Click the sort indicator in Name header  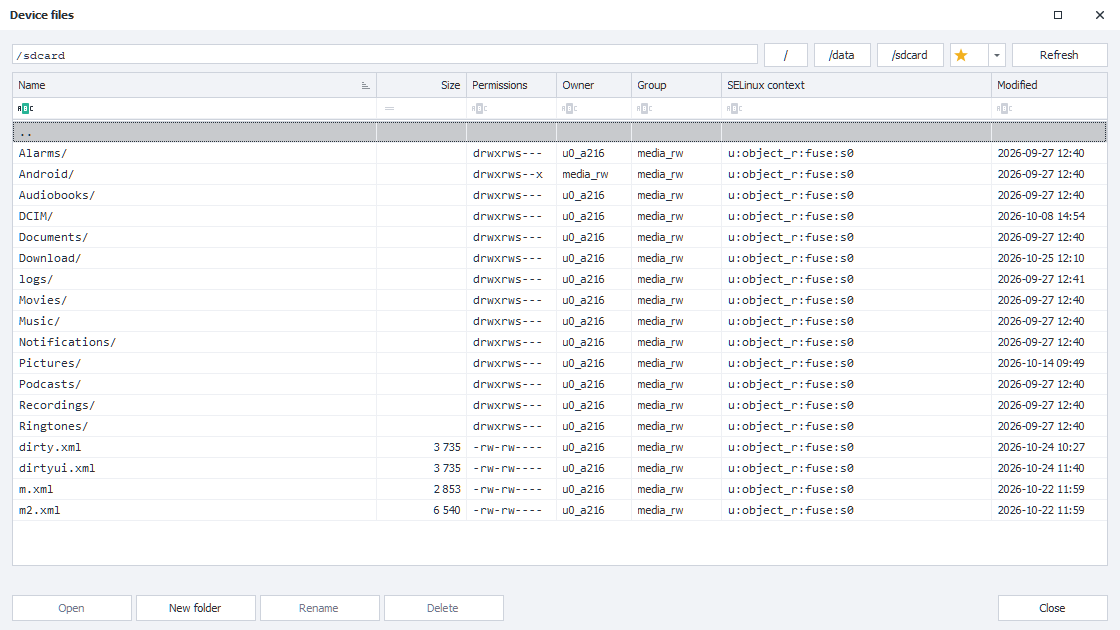pyautogui.click(x=365, y=86)
